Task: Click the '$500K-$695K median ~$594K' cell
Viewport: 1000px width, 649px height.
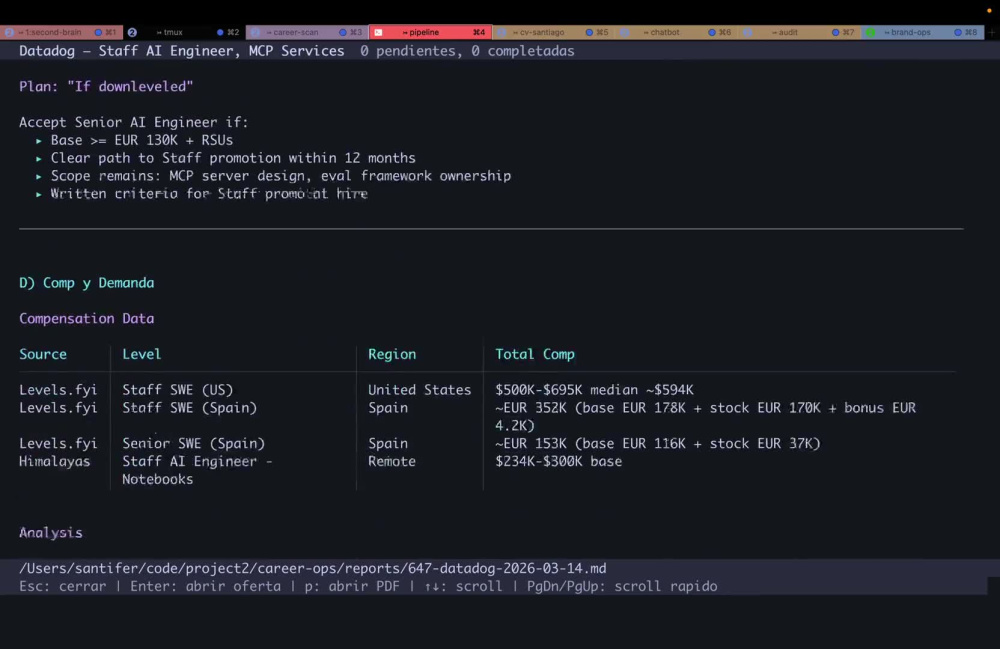Action: tap(594, 390)
